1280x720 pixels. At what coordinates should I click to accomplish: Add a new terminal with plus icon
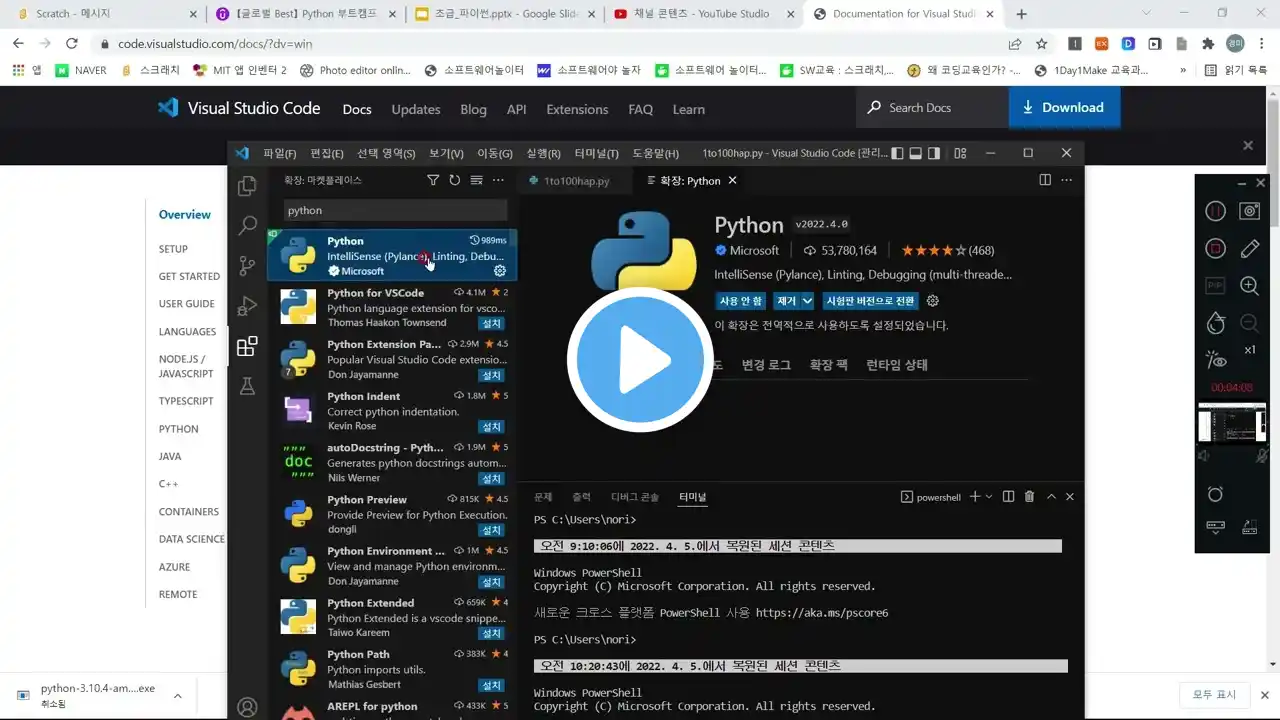point(975,497)
